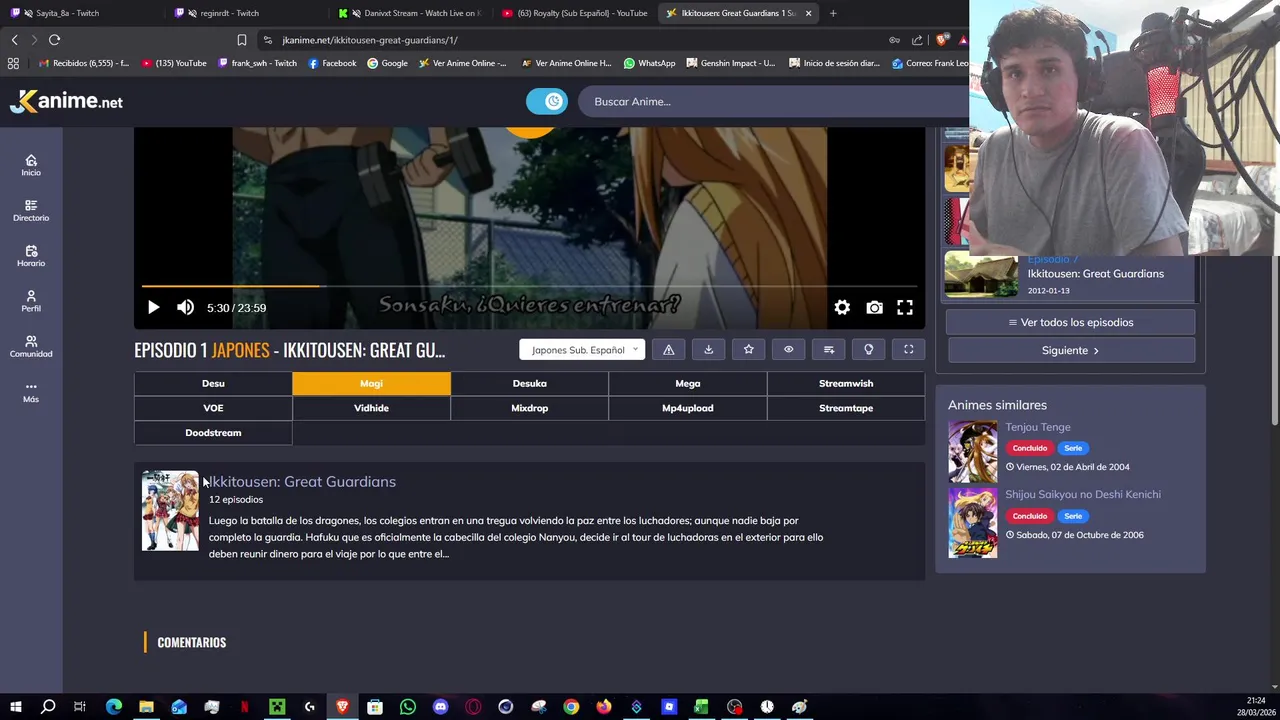This screenshot has width=1280, height=720.
Task: Add the episode to a playlist
Action: pos(828,350)
